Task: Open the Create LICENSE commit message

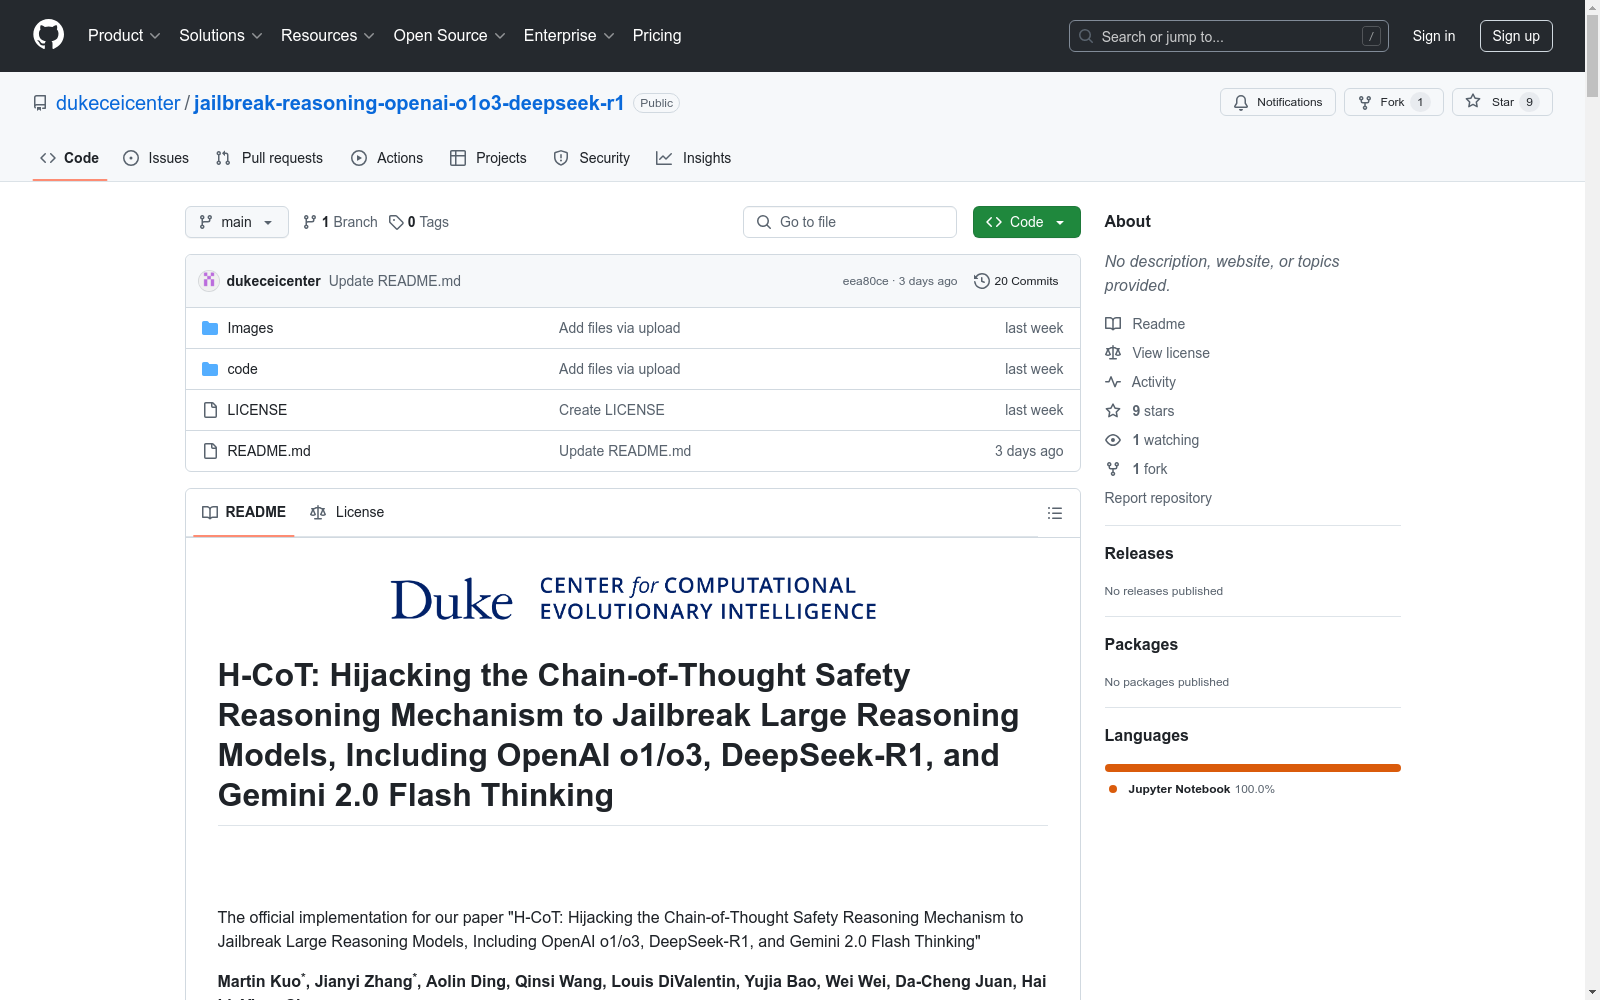Action: 612,410
